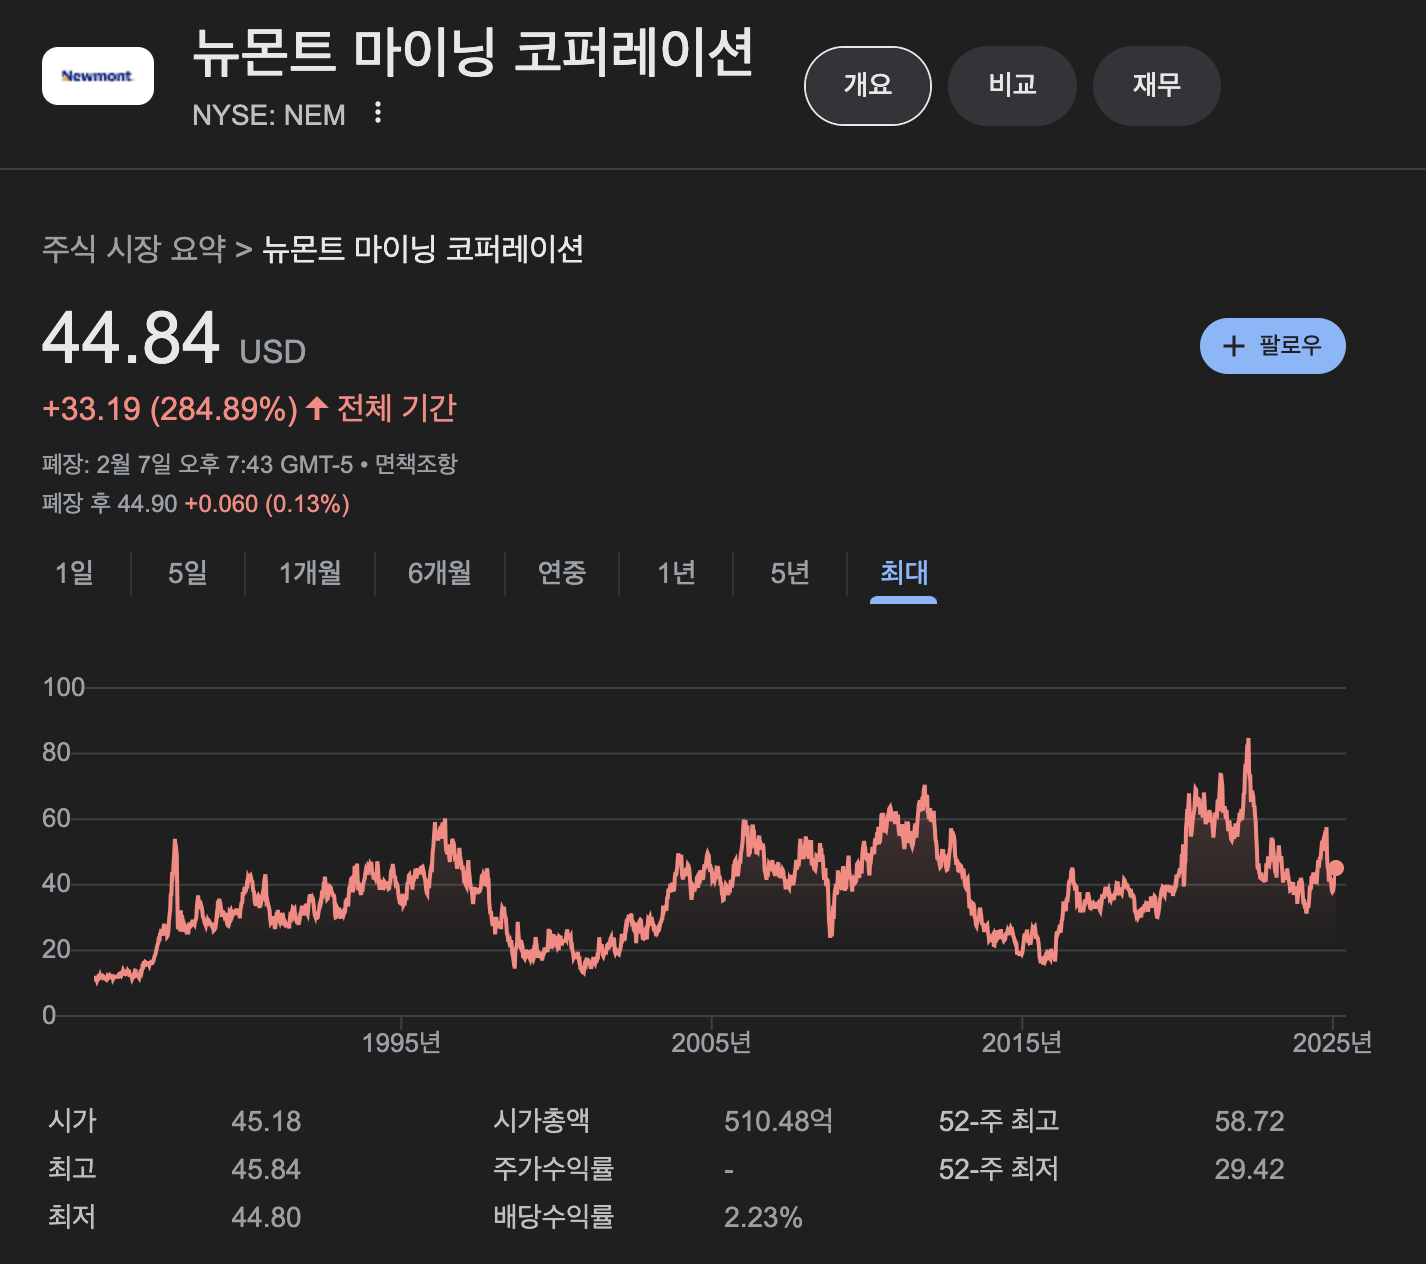This screenshot has width=1426, height=1264.
Task: Click the 배당수익률 value 2.23%
Action: [x=763, y=1217]
